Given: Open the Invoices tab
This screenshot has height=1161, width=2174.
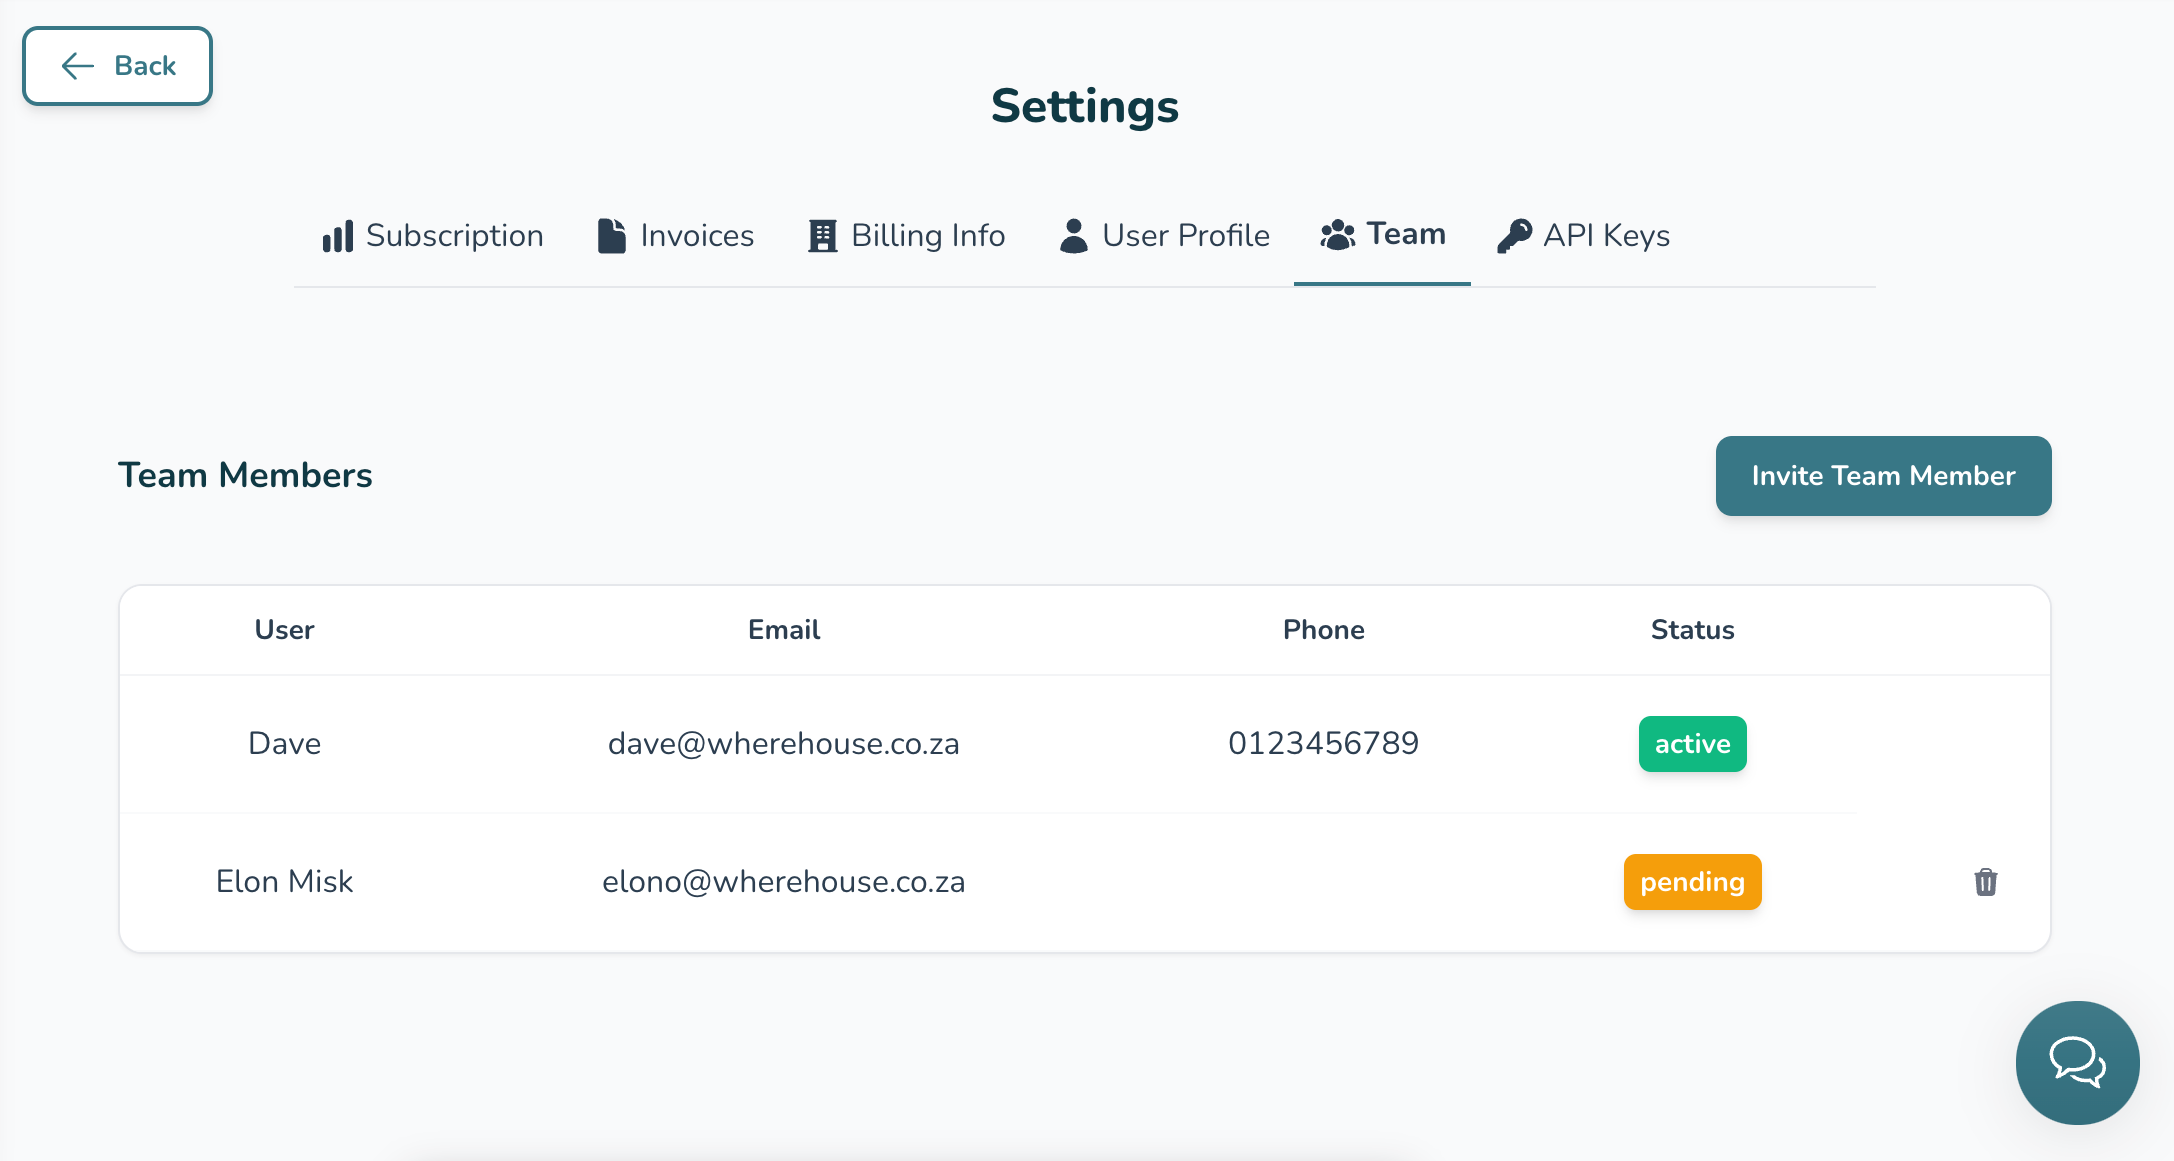Looking at the screenshot, I should (697, 236).
